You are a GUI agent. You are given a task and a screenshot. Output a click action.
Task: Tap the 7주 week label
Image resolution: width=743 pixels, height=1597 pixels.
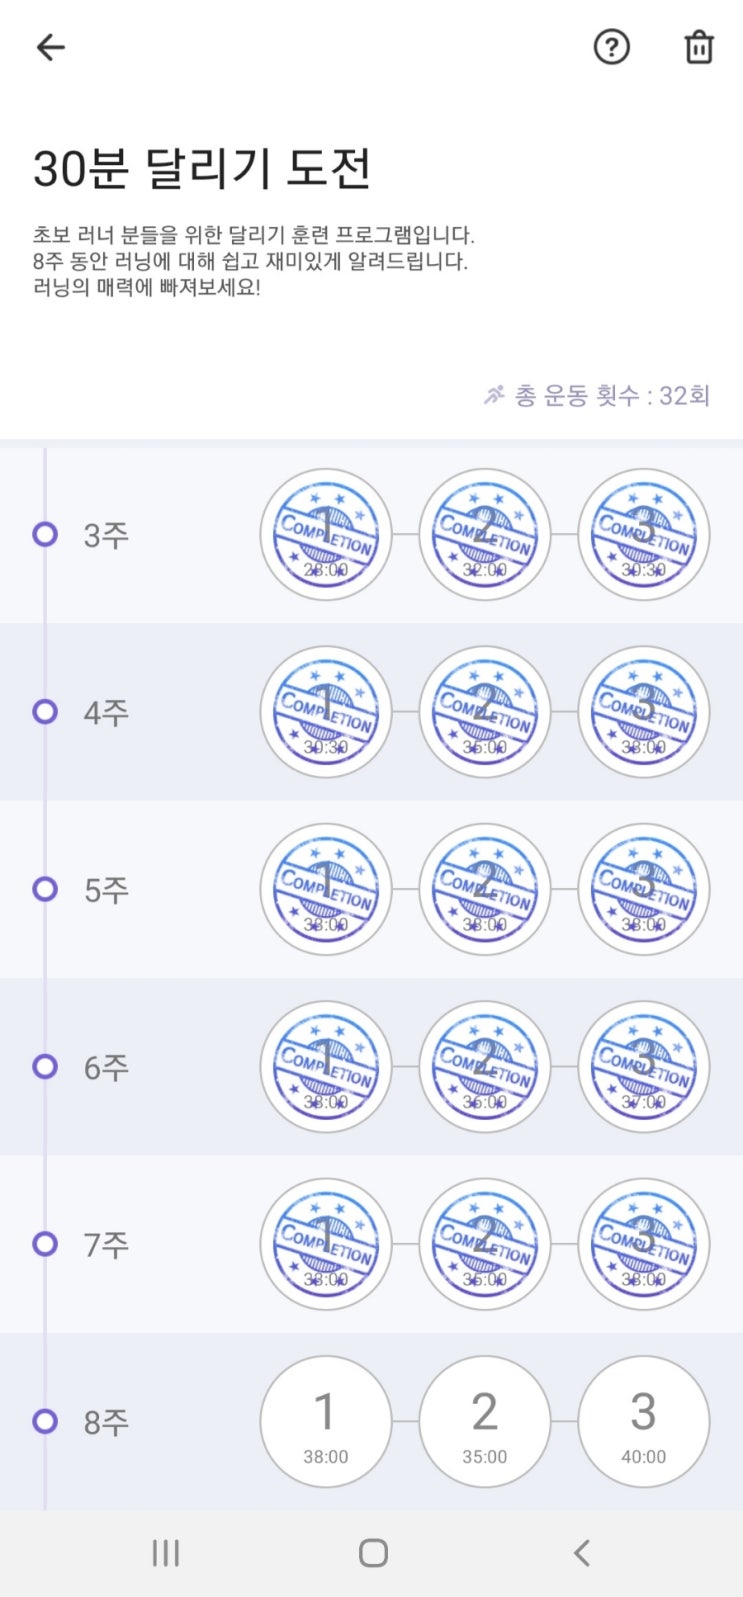pos(106,1244)
